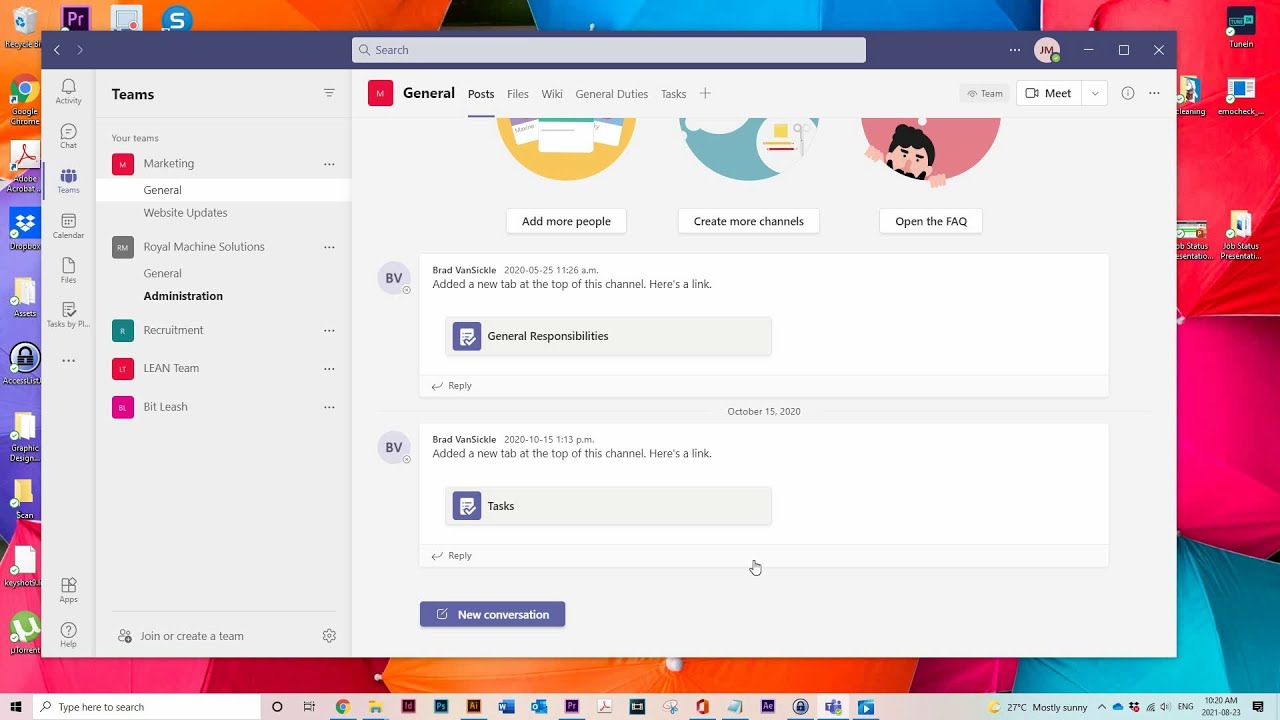Screen dimensions: 1280x720
Task: Switch to the Files tab
Action: (518, 94)
